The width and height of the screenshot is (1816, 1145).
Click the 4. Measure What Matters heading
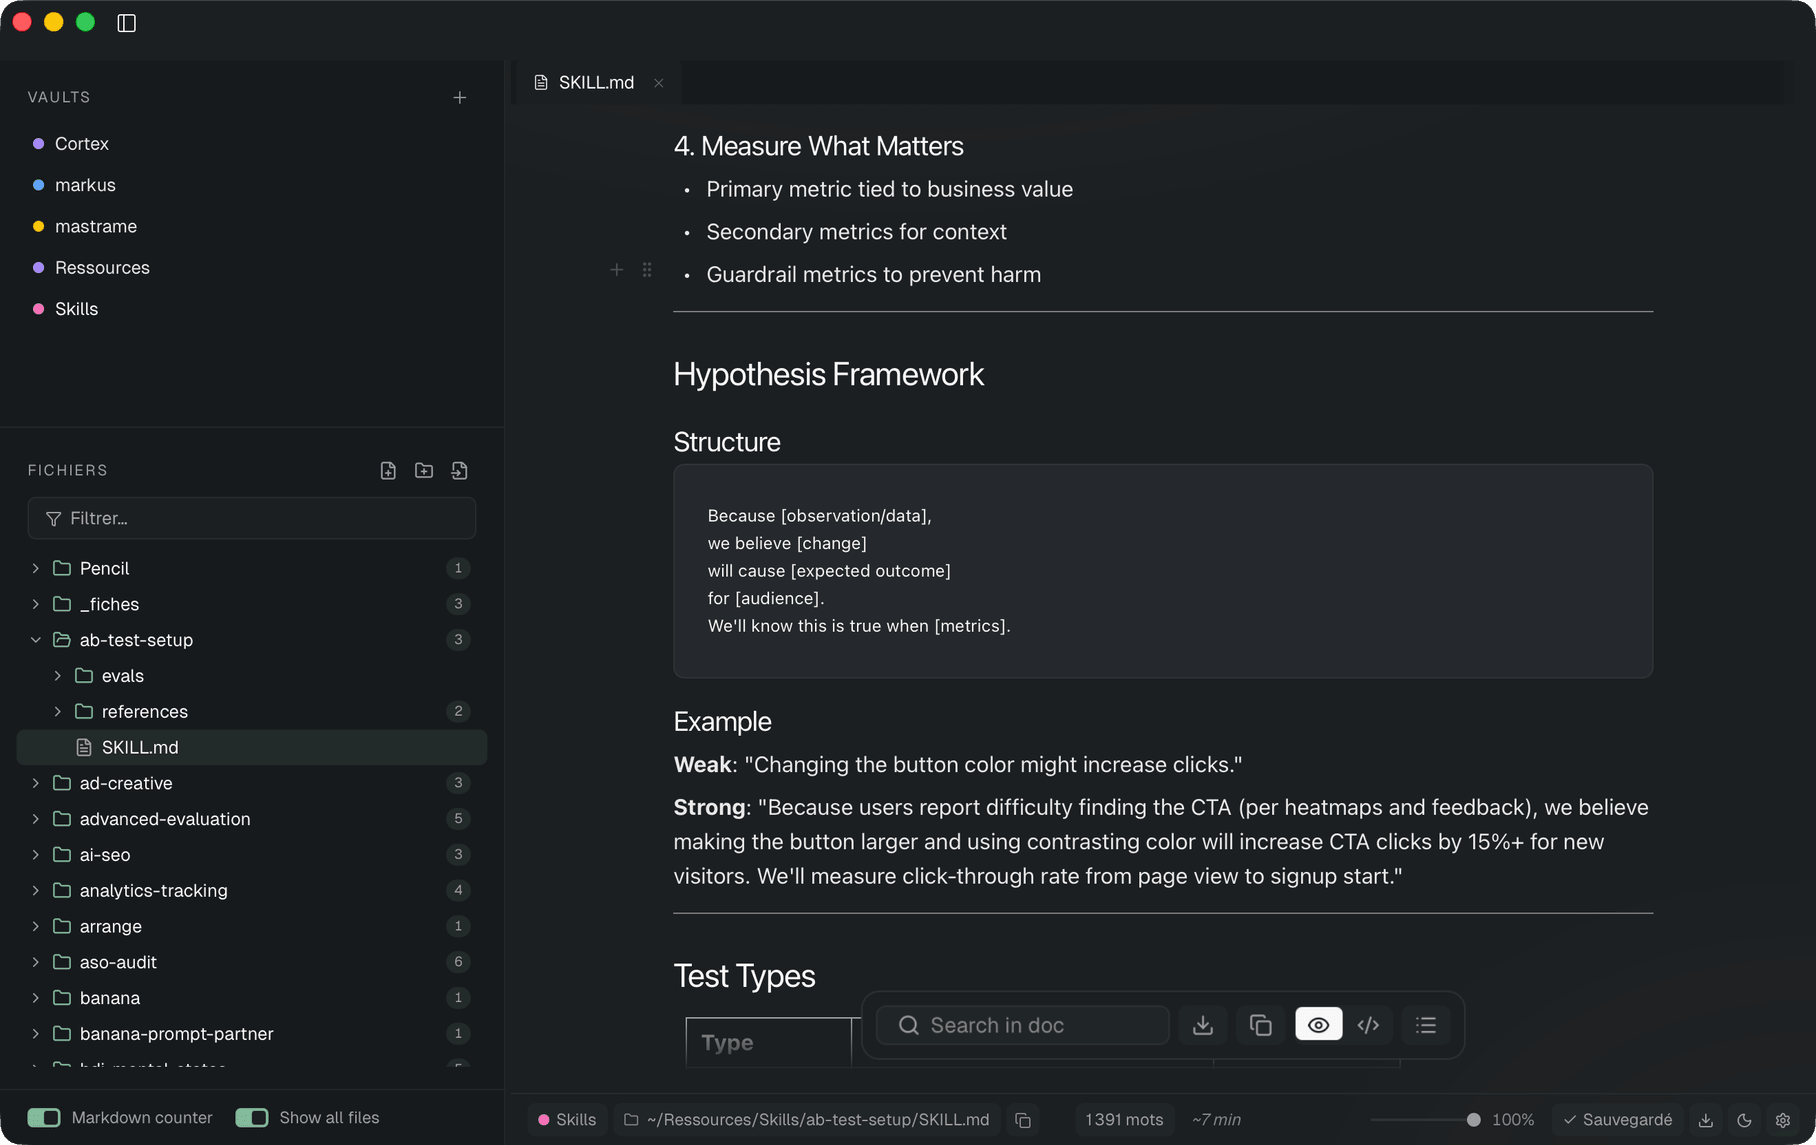click(818, 146)
